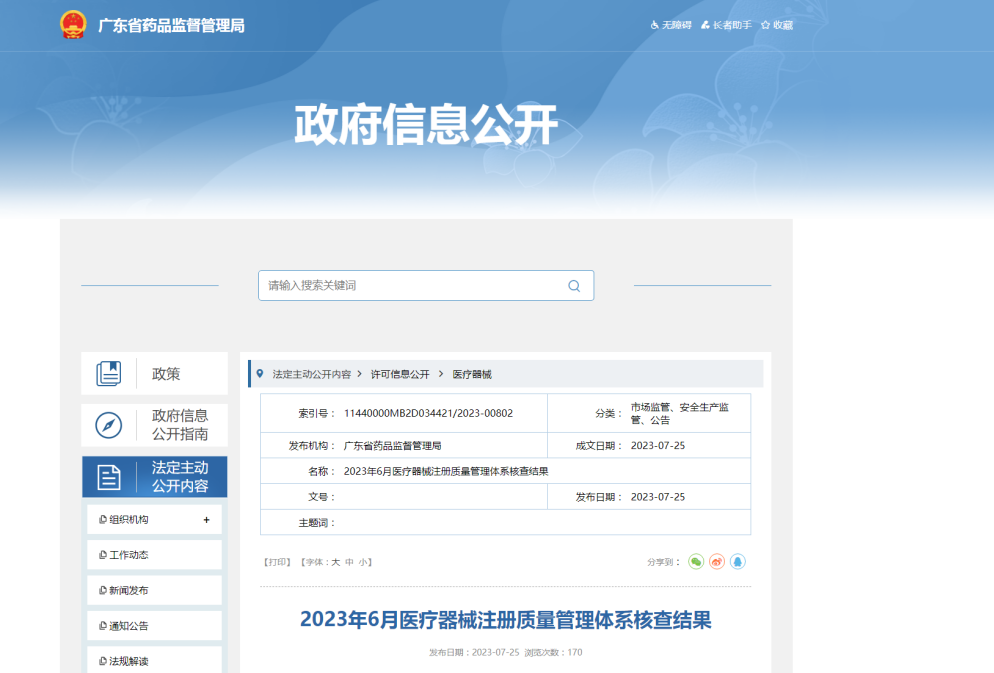994x673 pixels.
Task: Click the 收藏 star icon
Action: 766,25
